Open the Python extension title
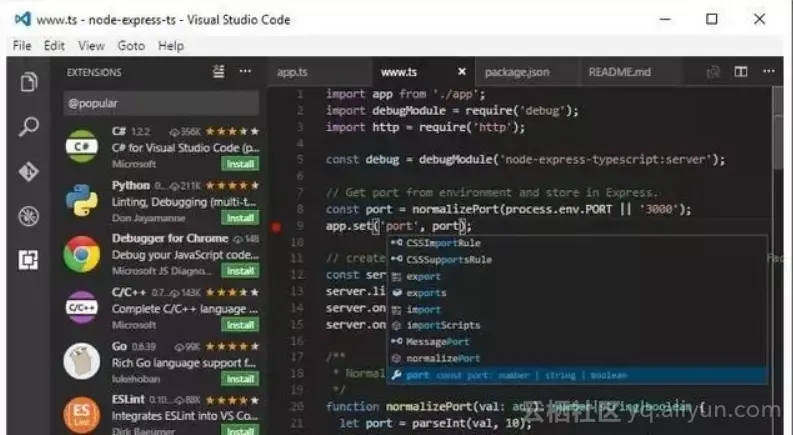 (x=130, y=185)
